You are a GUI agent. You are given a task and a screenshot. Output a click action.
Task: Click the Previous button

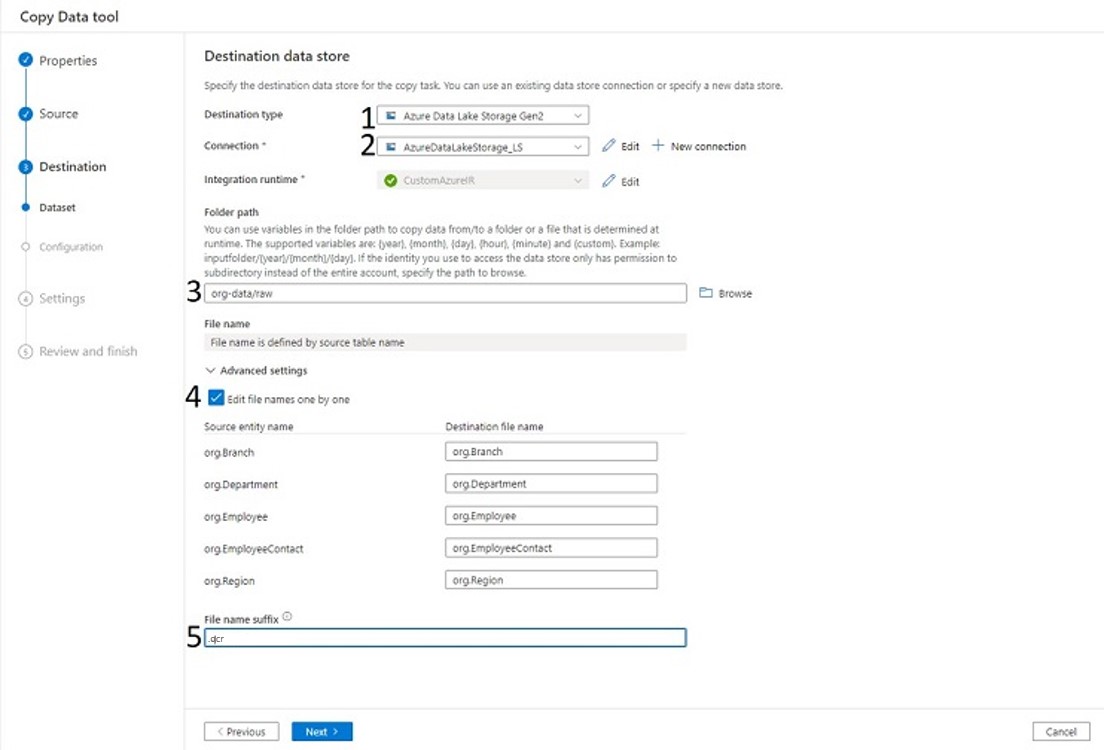[x=241, y=732]
